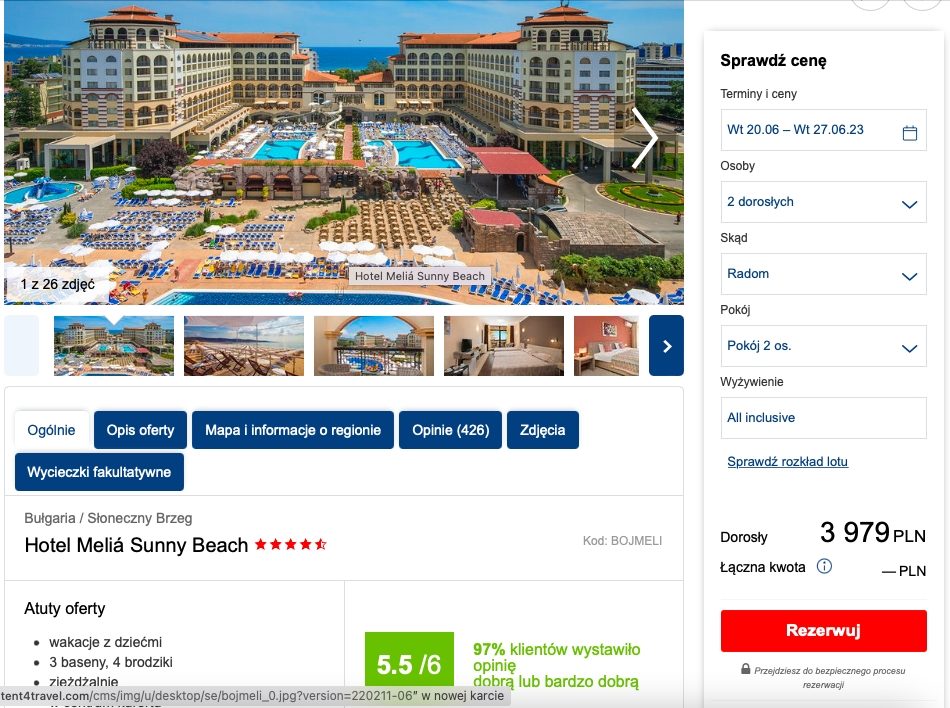Click the All inclusive Wyżywienie field

click(x=823, y=418)
